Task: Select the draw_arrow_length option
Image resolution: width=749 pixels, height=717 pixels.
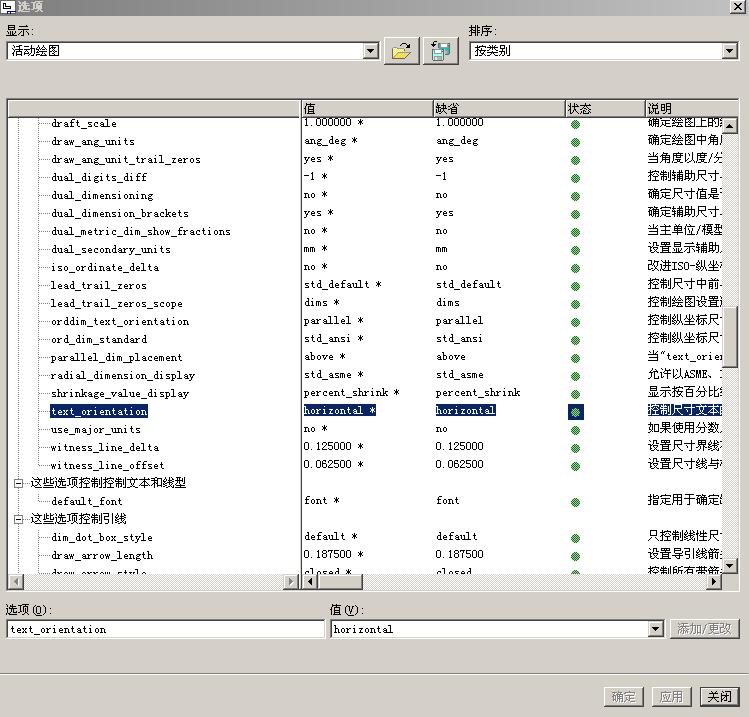Action: tap(102, 556)
